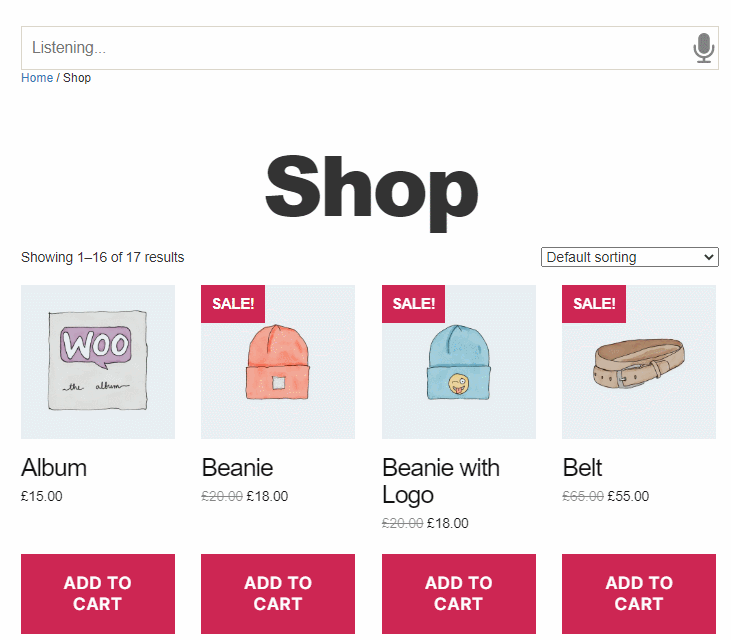
Task: Open the Album product title link
Action: [54, 468]
